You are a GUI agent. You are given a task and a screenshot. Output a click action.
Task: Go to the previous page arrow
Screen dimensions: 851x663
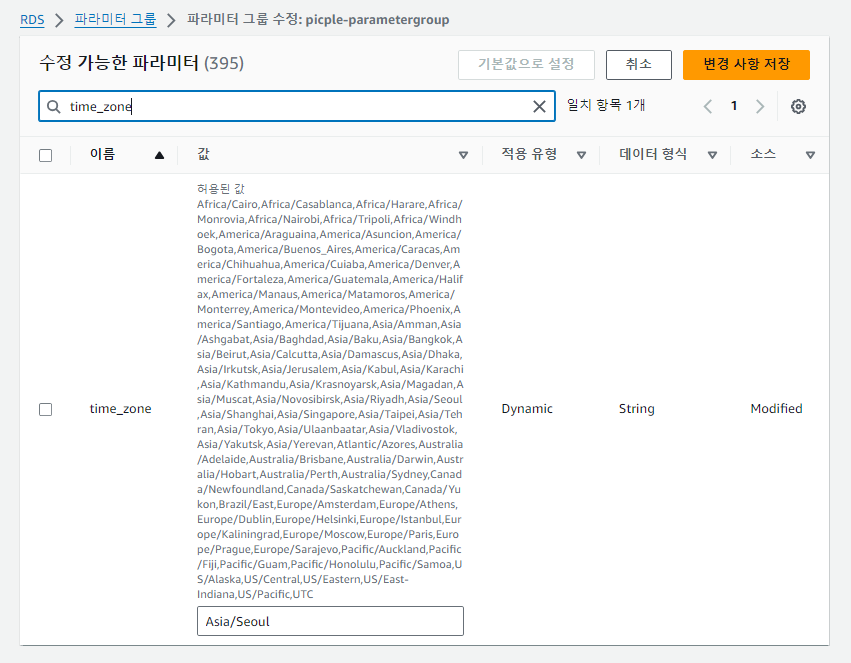tap(708, 107)
